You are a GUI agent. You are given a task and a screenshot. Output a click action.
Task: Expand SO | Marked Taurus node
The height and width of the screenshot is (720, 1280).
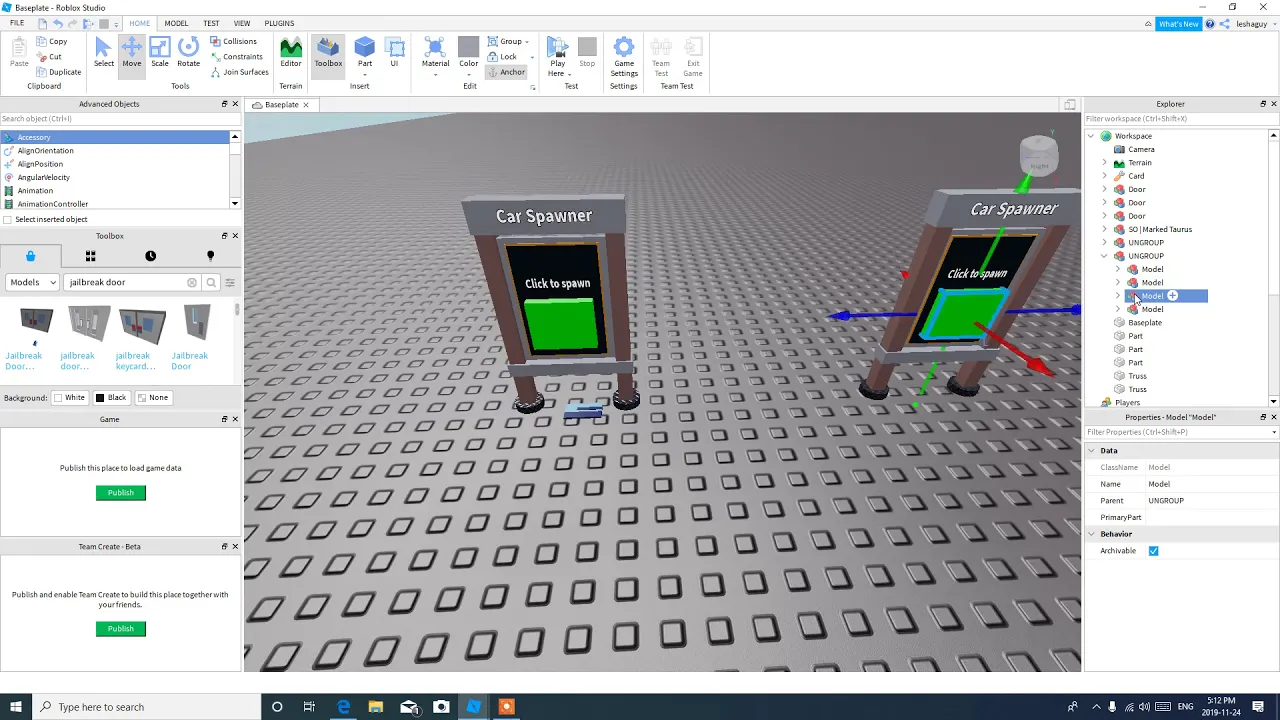tap(1105, 230)
